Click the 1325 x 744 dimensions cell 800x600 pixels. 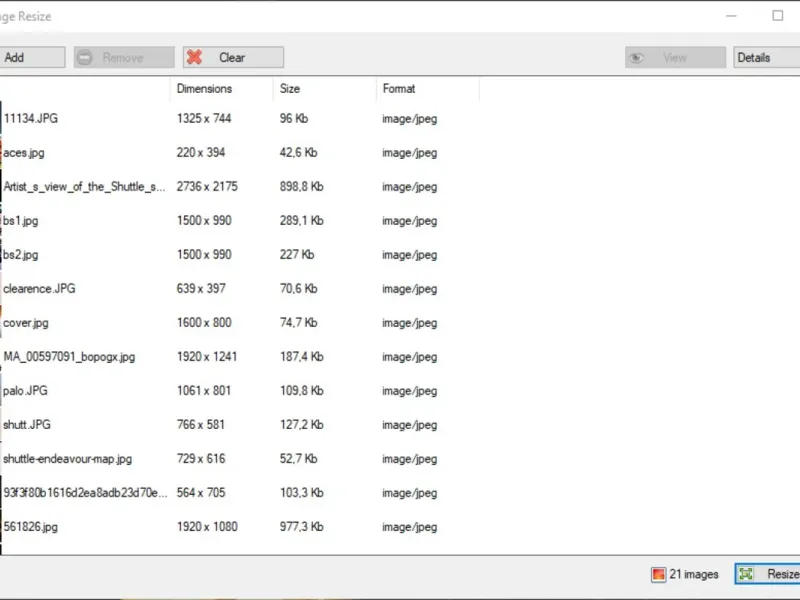pyautogui.click(x=204, y=118)
